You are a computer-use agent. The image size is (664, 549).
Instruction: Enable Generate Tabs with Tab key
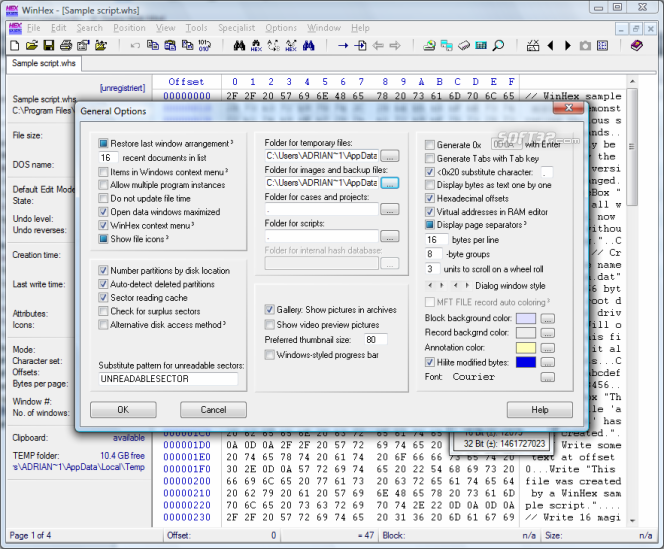tap(429, 158)
